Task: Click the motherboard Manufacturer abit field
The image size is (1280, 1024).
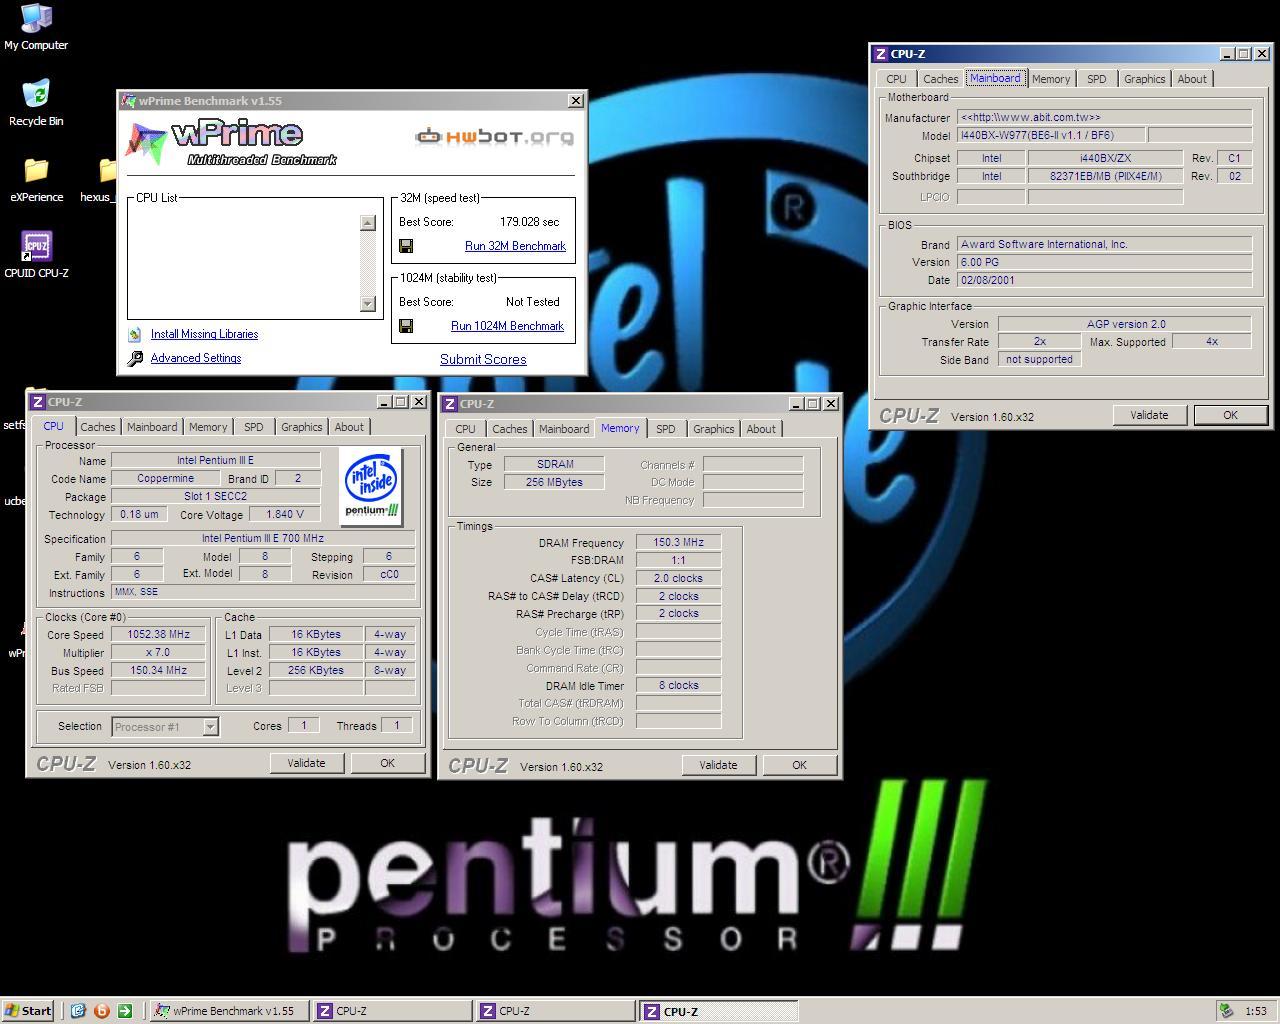Action: [x=1104, y=117]
